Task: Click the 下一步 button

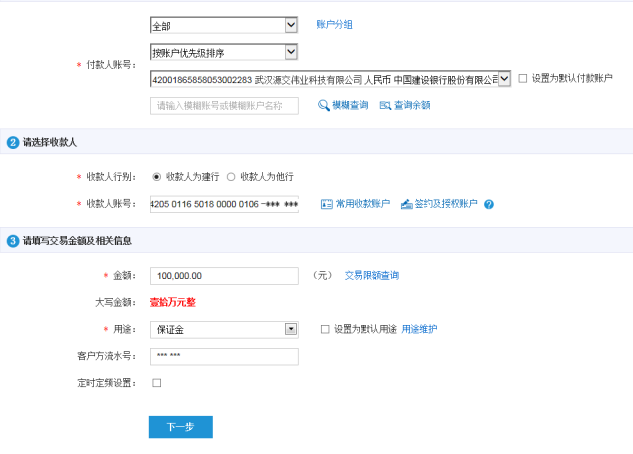Action: (180, 427)
